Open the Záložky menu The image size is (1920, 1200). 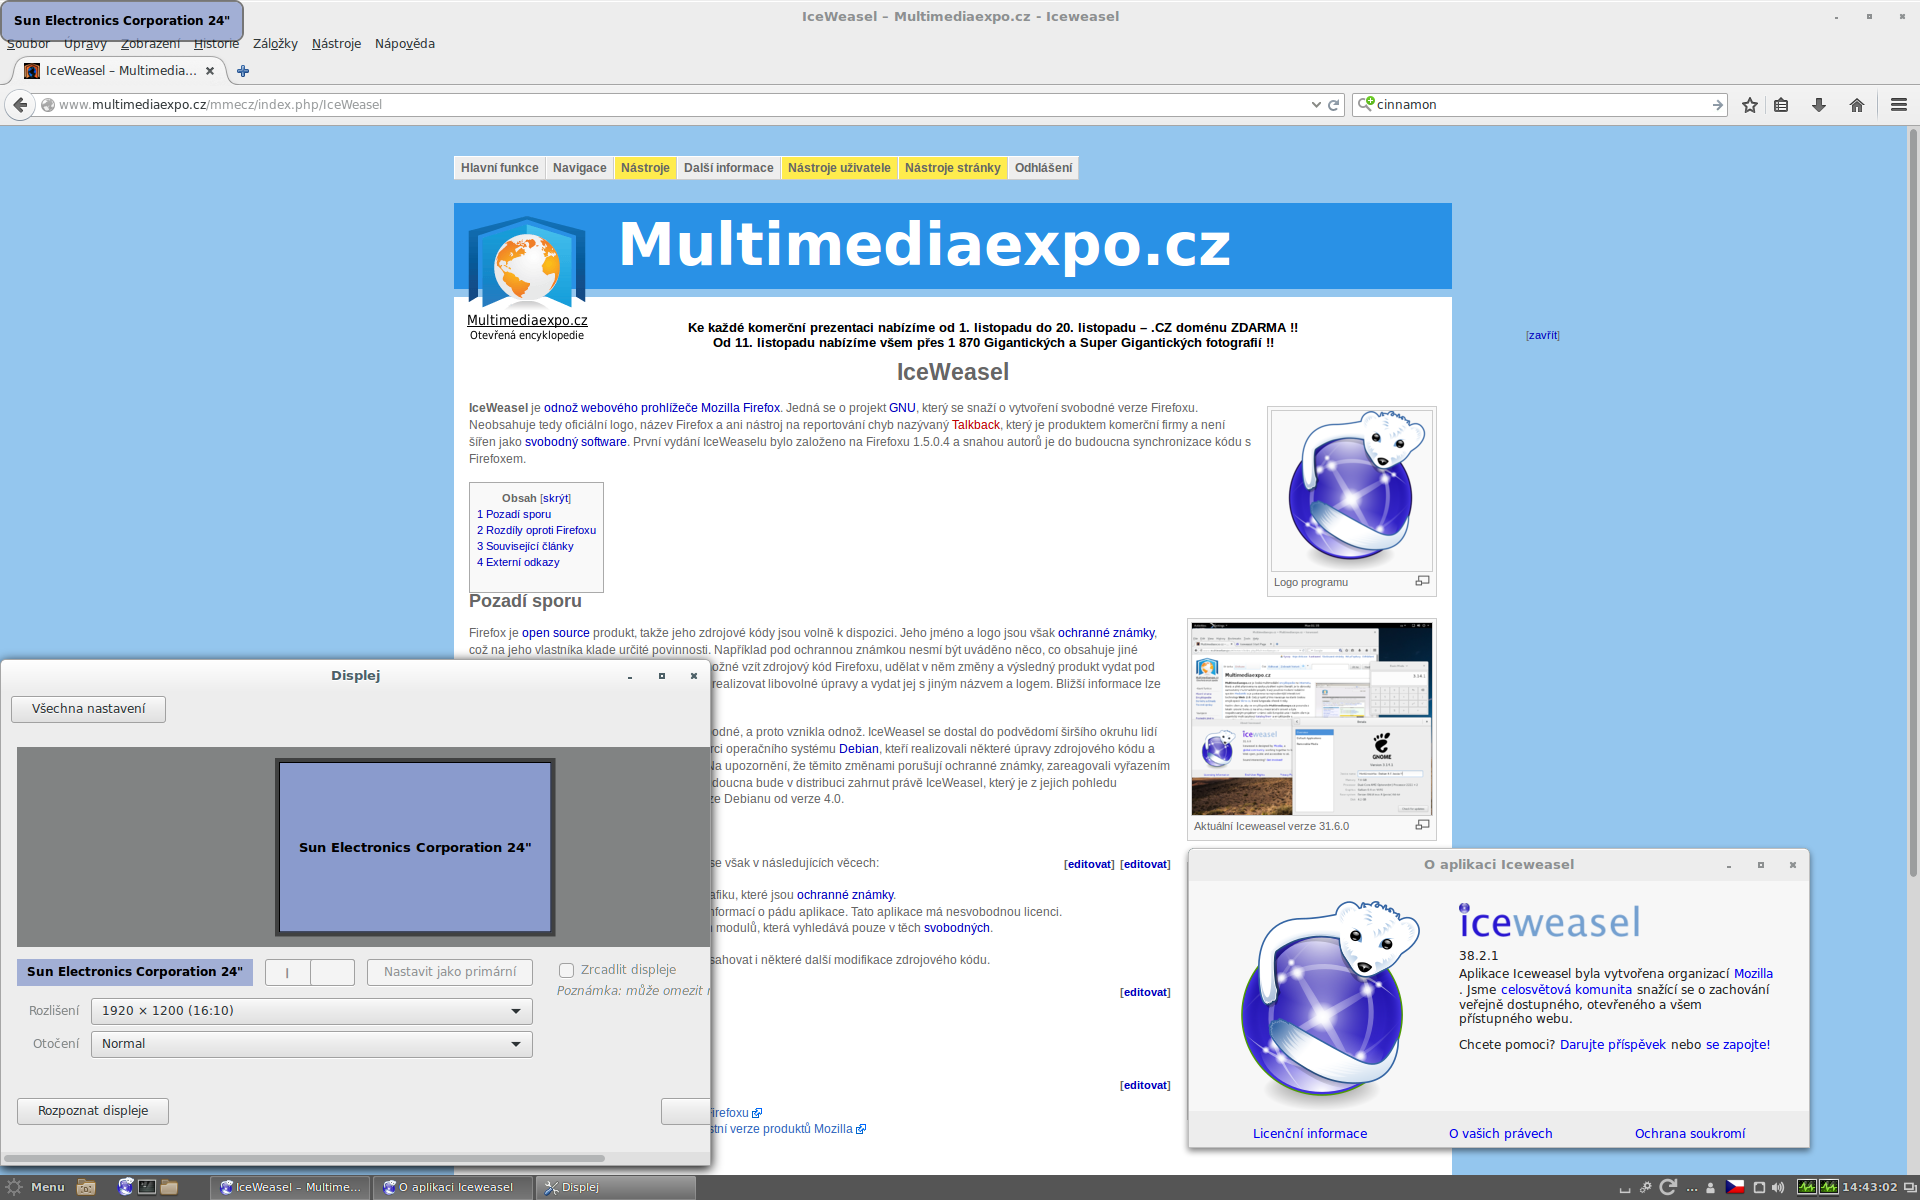coord(275,44)
